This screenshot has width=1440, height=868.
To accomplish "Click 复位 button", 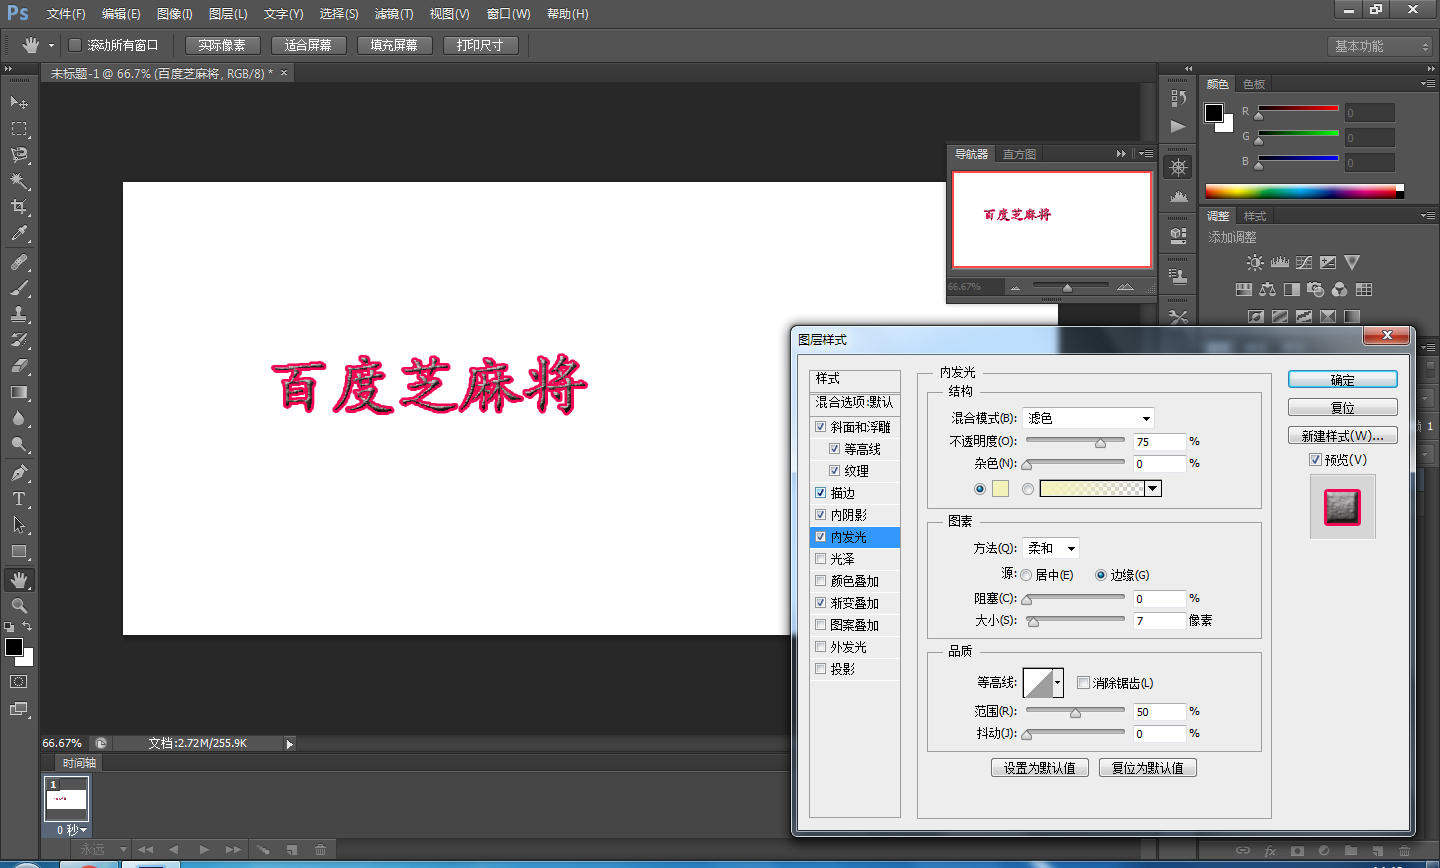I will 1343,408.
